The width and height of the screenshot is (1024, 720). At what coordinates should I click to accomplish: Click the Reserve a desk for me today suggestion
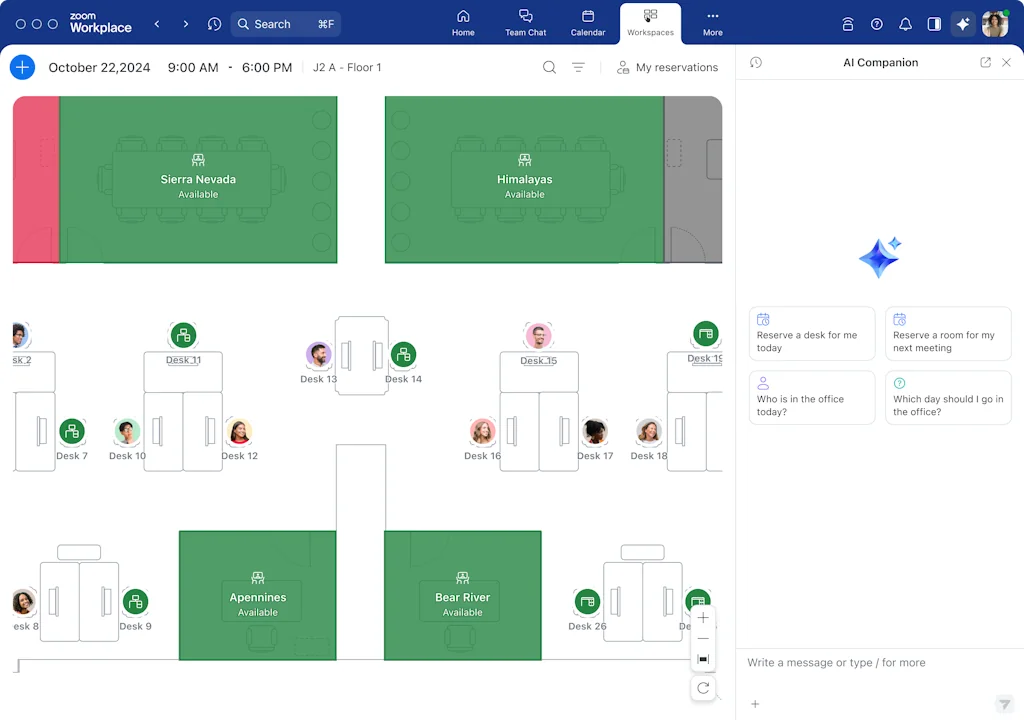pos(812,333)
